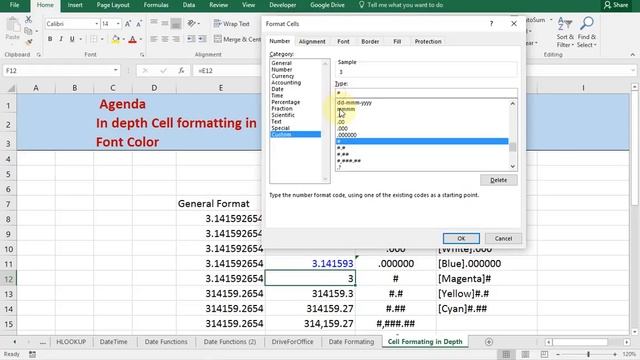This screenshot has width=640, height=360.
Task: Click OK in Format Cells dialog
Action: coord(461,238)
